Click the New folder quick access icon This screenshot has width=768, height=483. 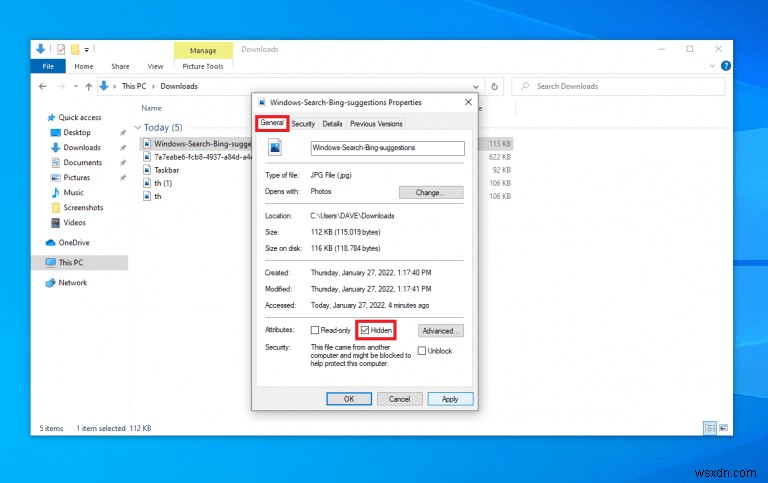point(75,49)
